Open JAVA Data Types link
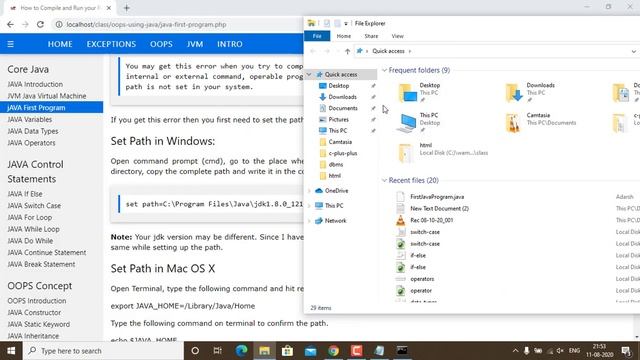 (33, 131)
